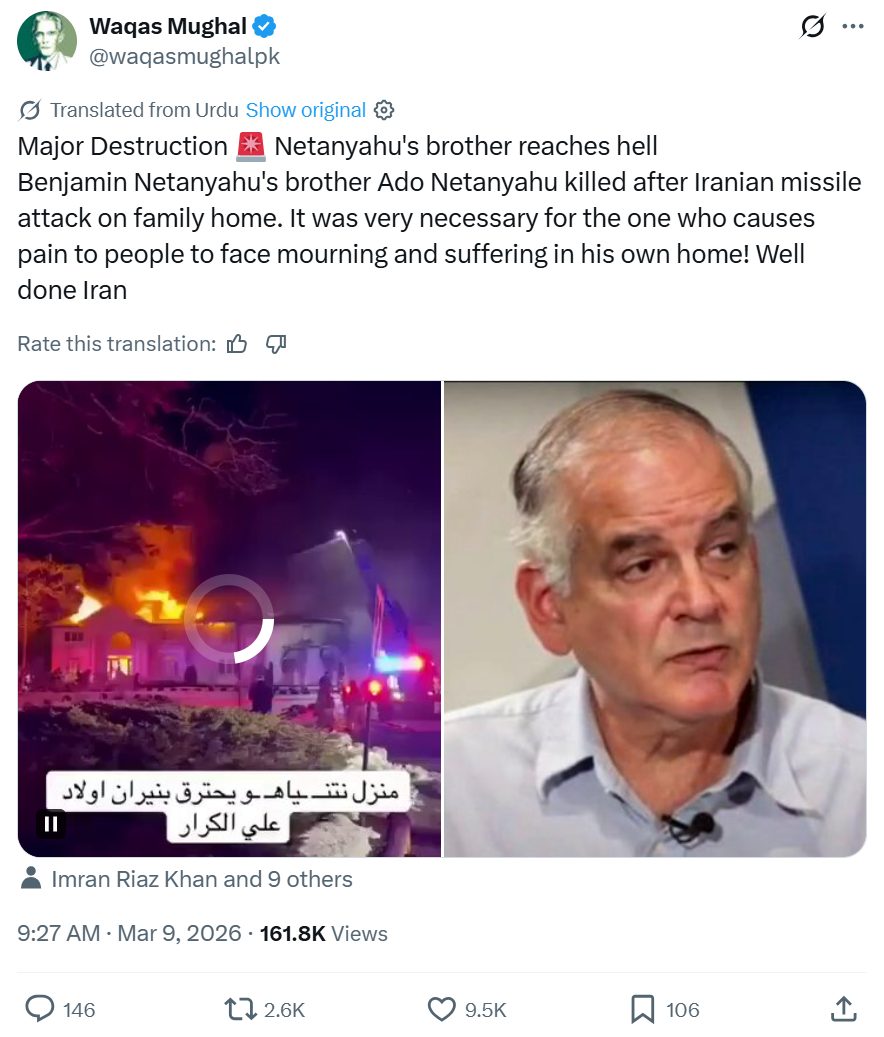Rate translation with thumbs up
884x1037 pixels.
[237, 344]
